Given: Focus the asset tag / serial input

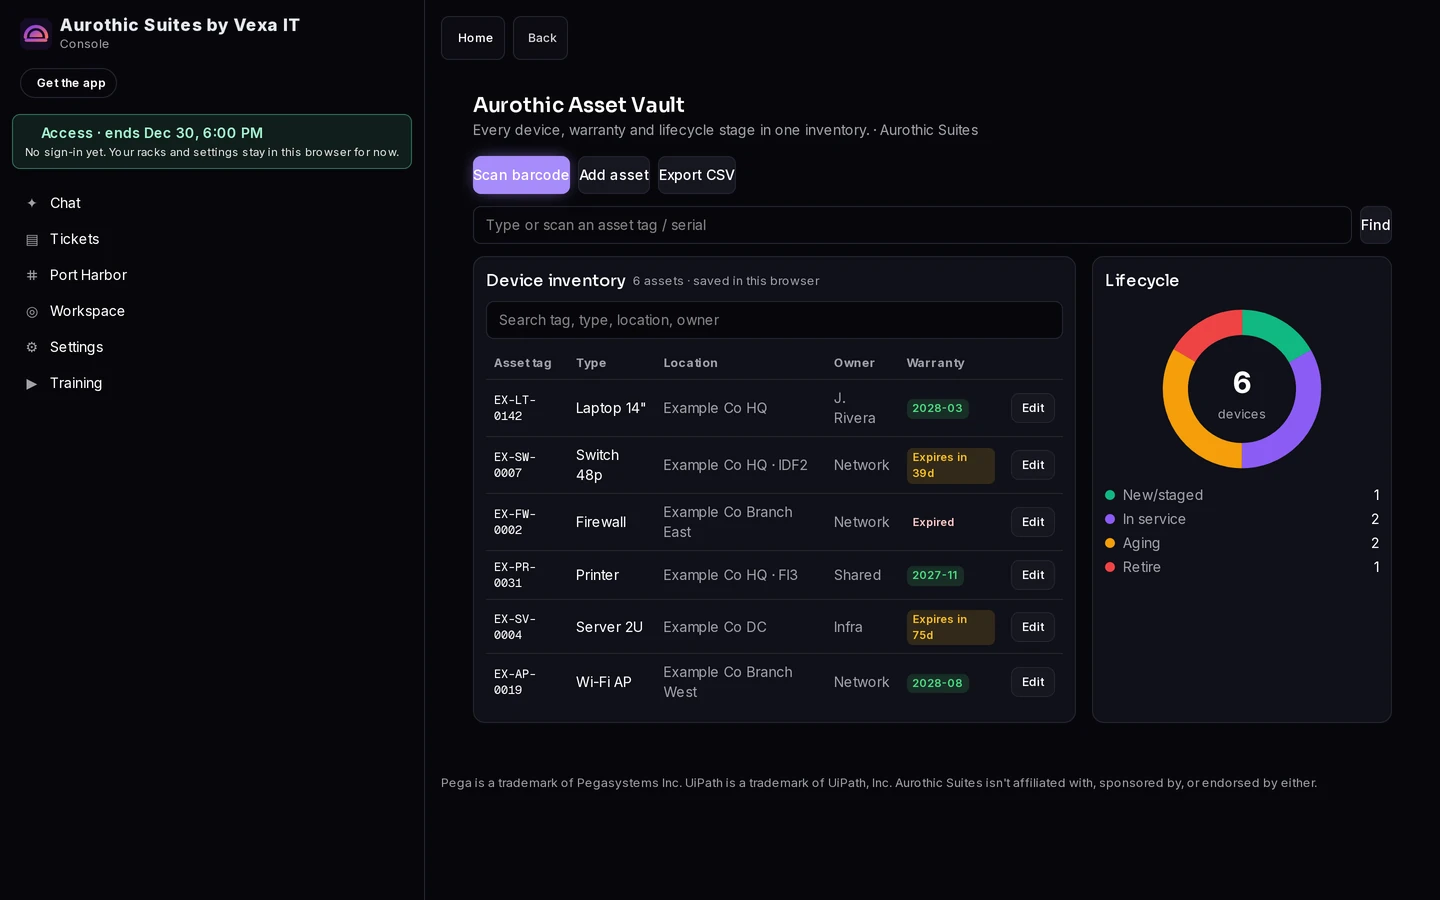Looking at the screenshot, I should 912,225.
